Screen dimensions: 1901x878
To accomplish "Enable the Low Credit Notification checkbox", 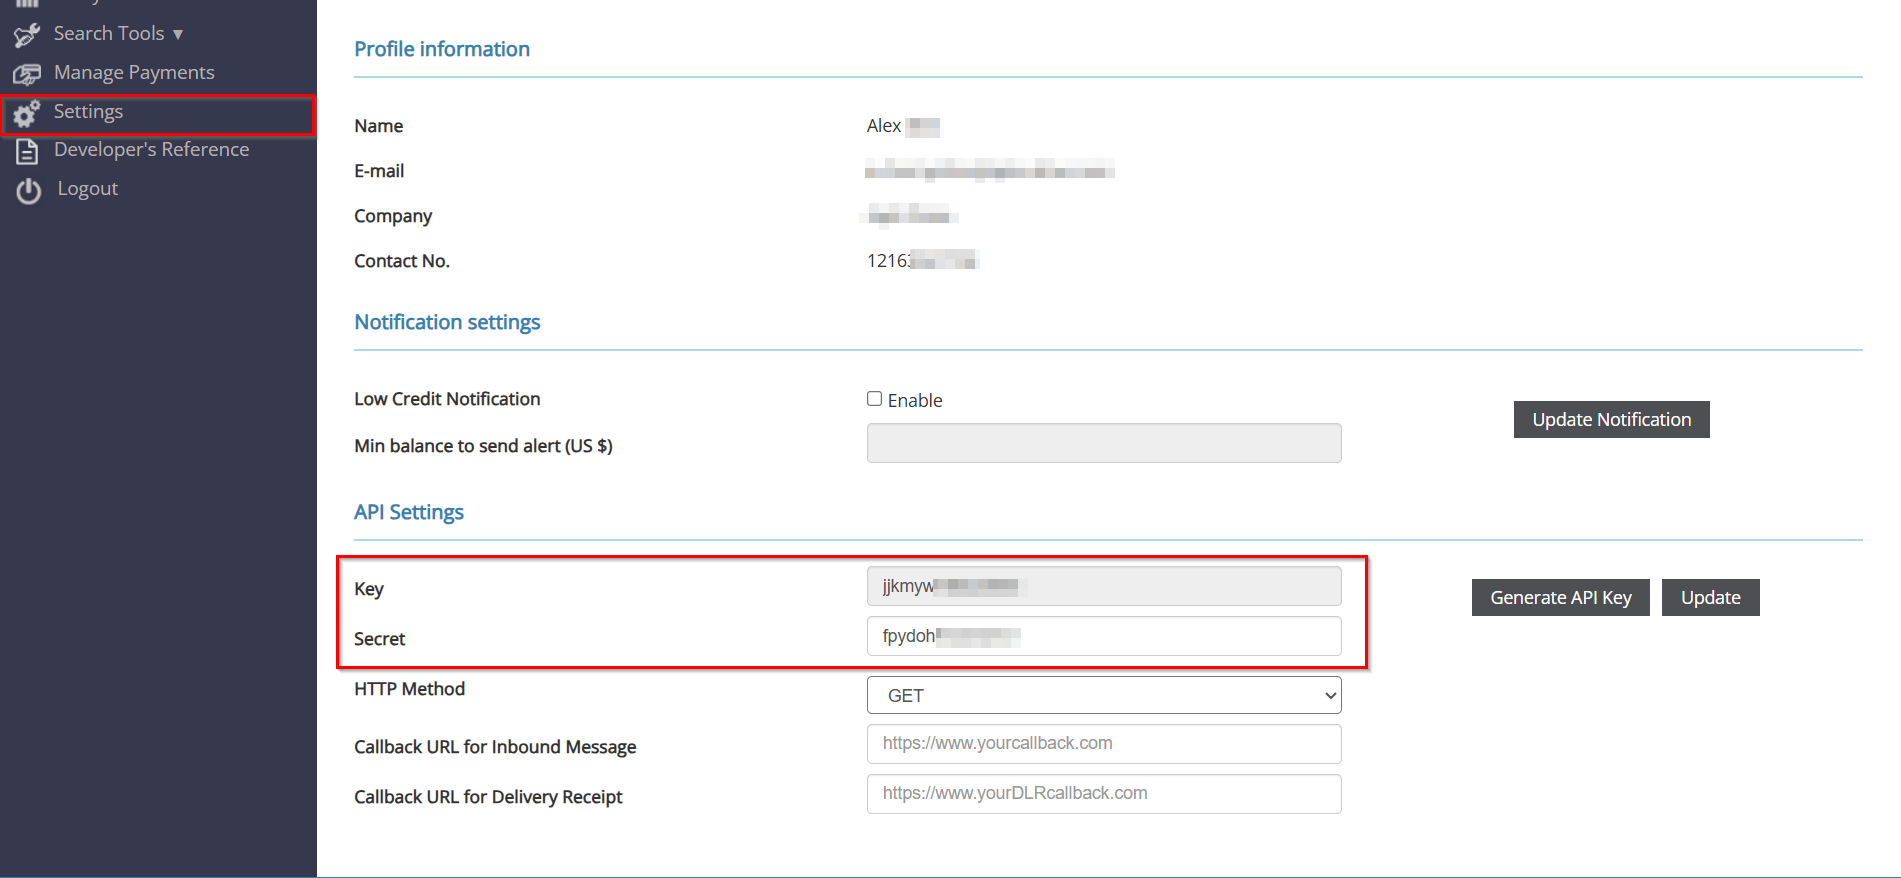I will click(x=874, y=399).
